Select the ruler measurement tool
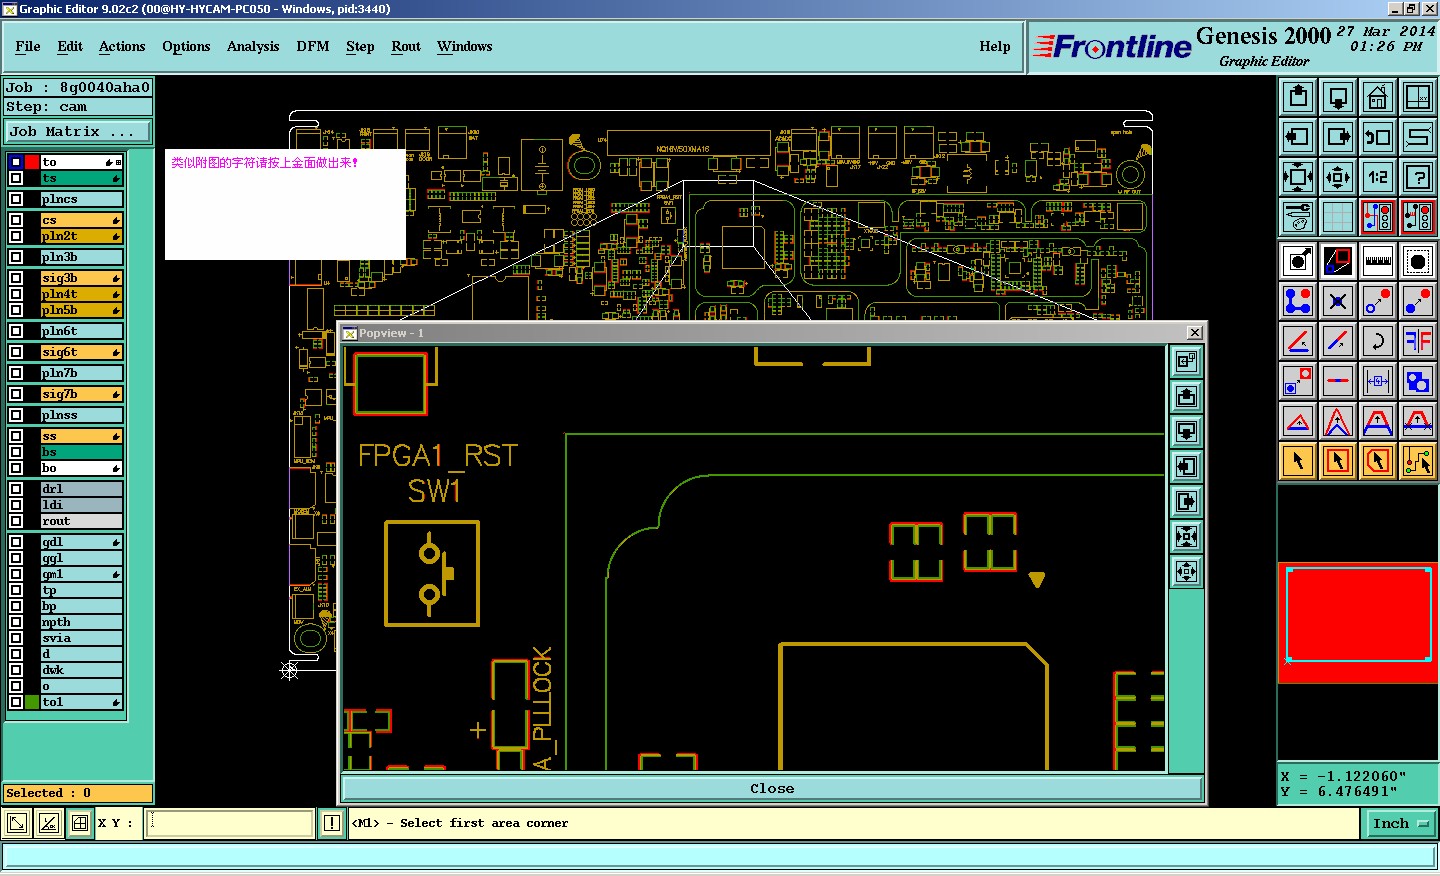The width and height of the screenshot is (1440, 876). (1377, 261)
